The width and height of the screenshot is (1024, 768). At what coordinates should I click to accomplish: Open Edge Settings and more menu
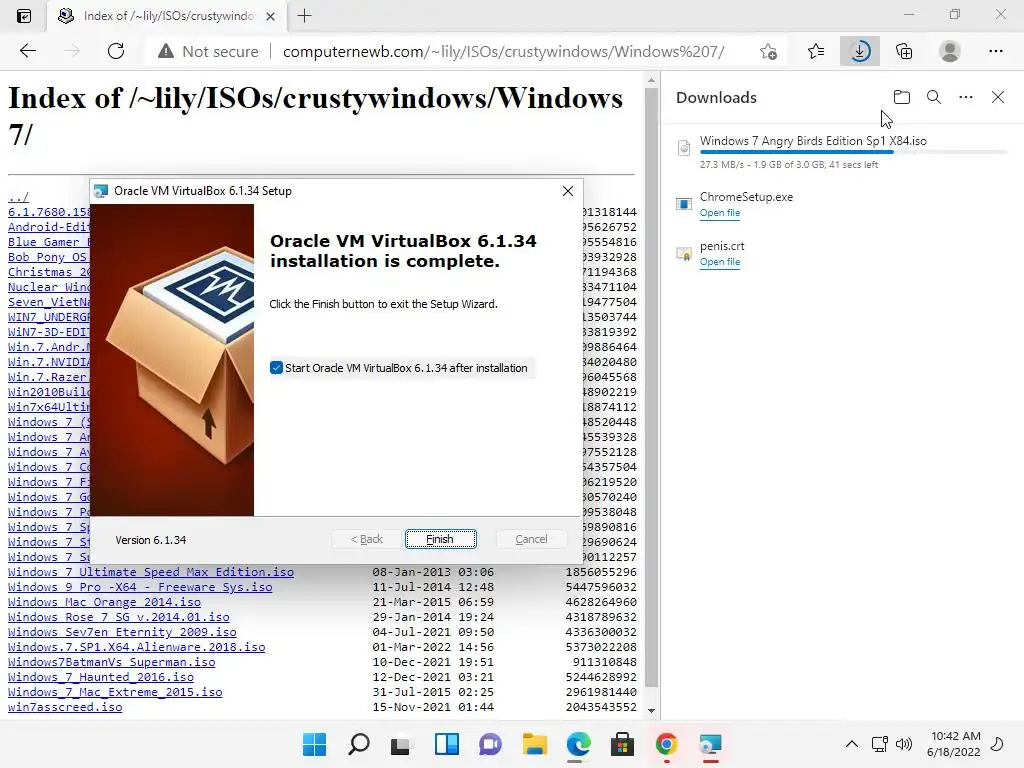coord(995,51)
